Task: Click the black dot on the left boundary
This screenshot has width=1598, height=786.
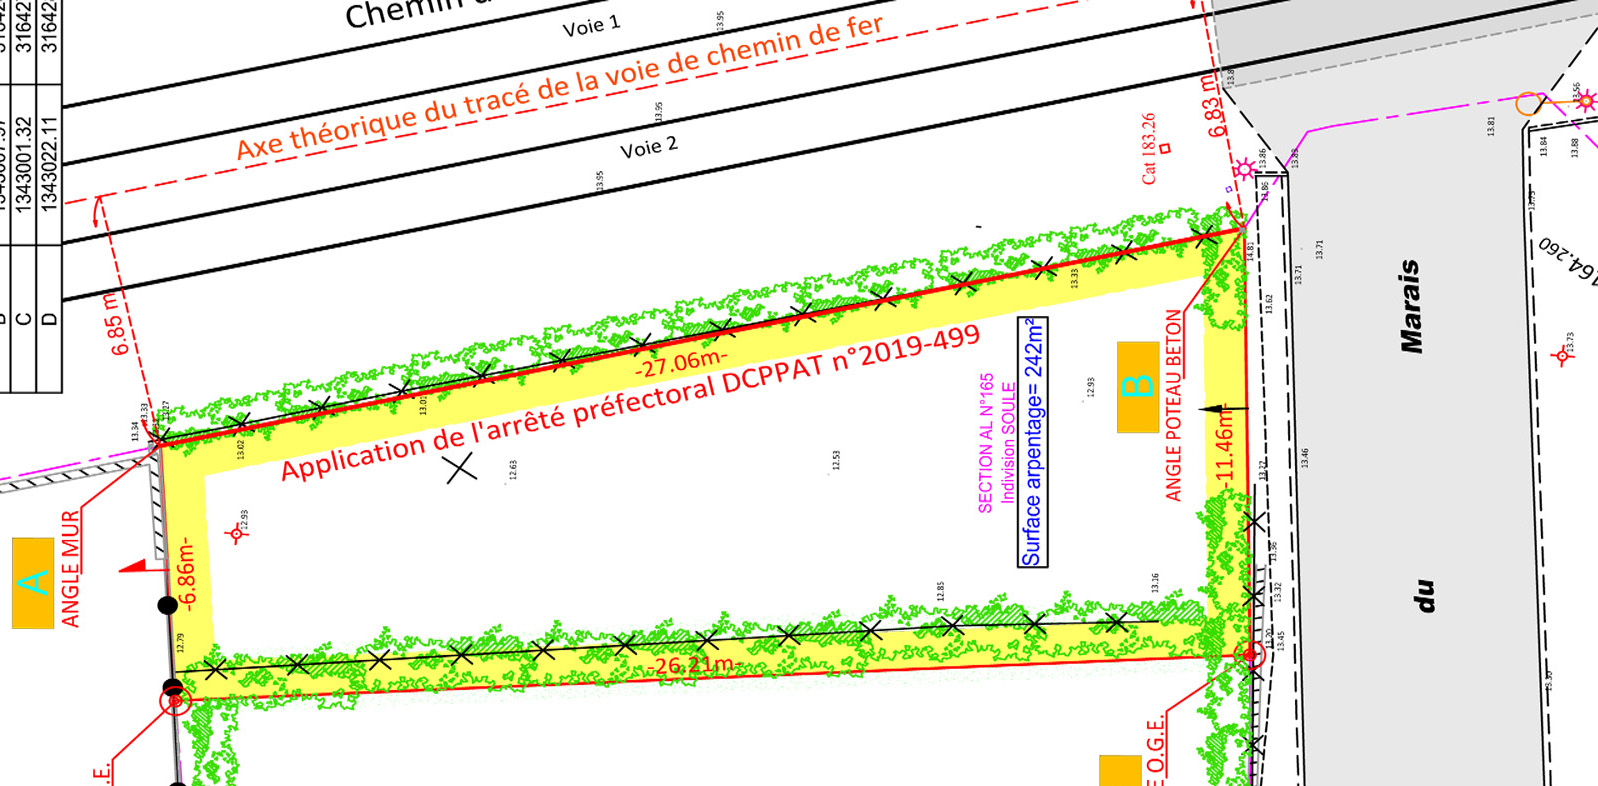Action: 168,605
